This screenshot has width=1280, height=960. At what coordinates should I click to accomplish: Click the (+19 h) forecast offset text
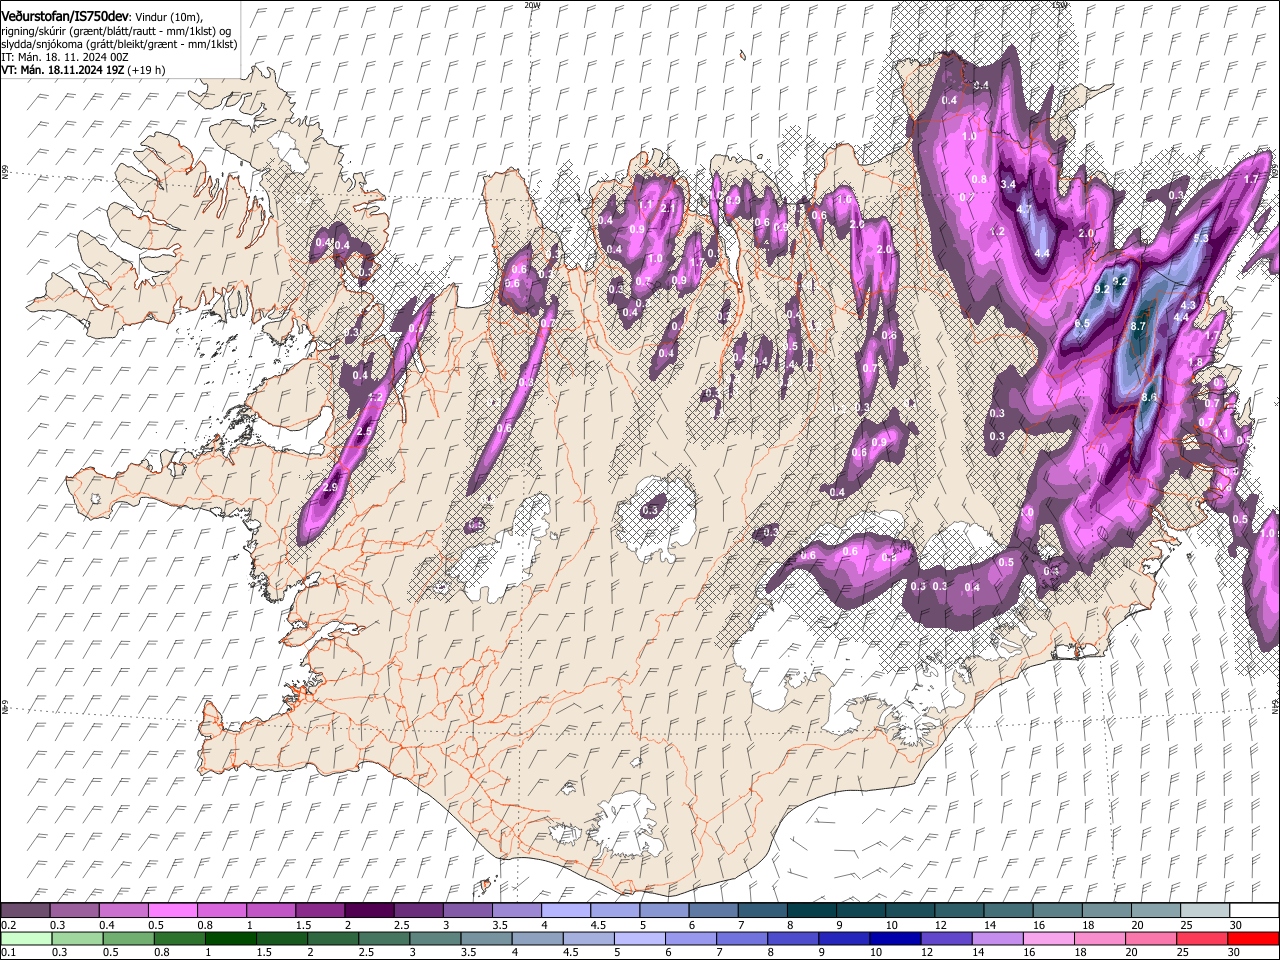click(146, 70)
